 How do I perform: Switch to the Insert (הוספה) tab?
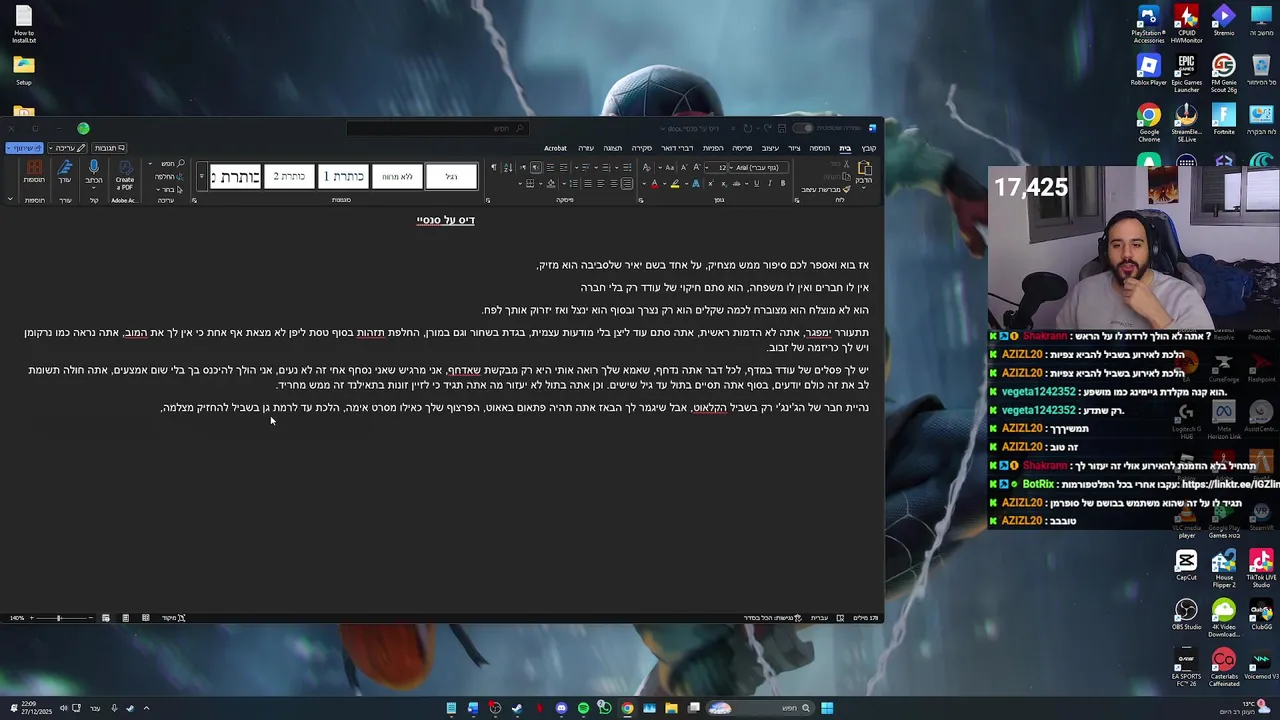pos(819,148)
